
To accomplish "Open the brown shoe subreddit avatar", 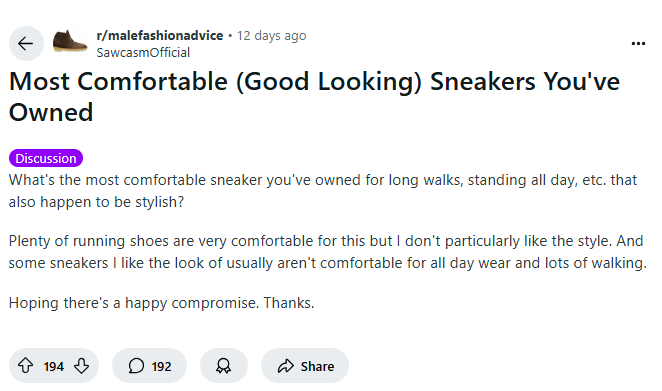I will click(x=70, y=41).
